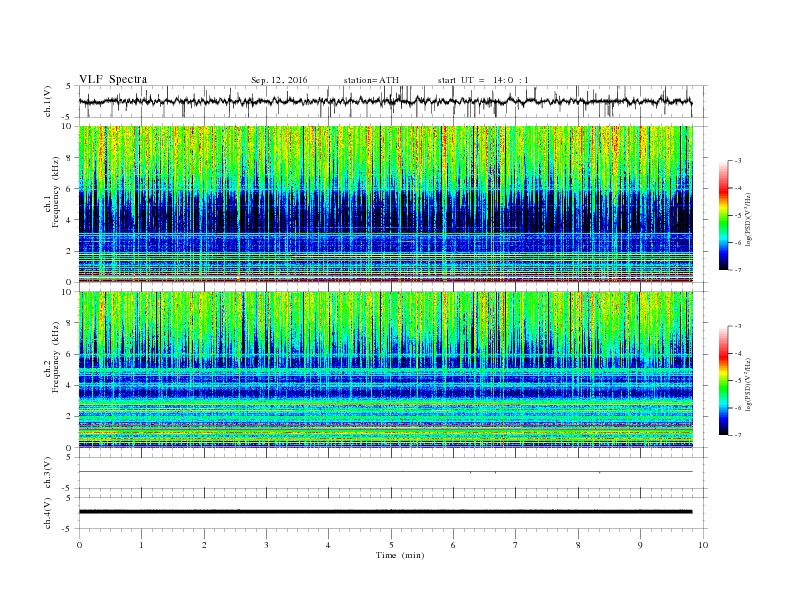792x612 pixels.
Task: Click the "8" kHz tick on ch.1 frequency axis
Action: (70, 158)
